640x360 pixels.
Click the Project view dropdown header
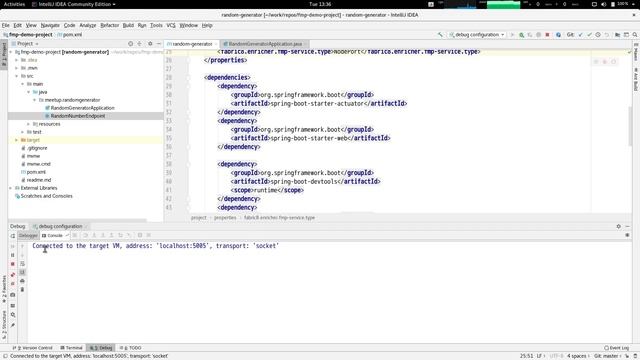pos(25,44)
